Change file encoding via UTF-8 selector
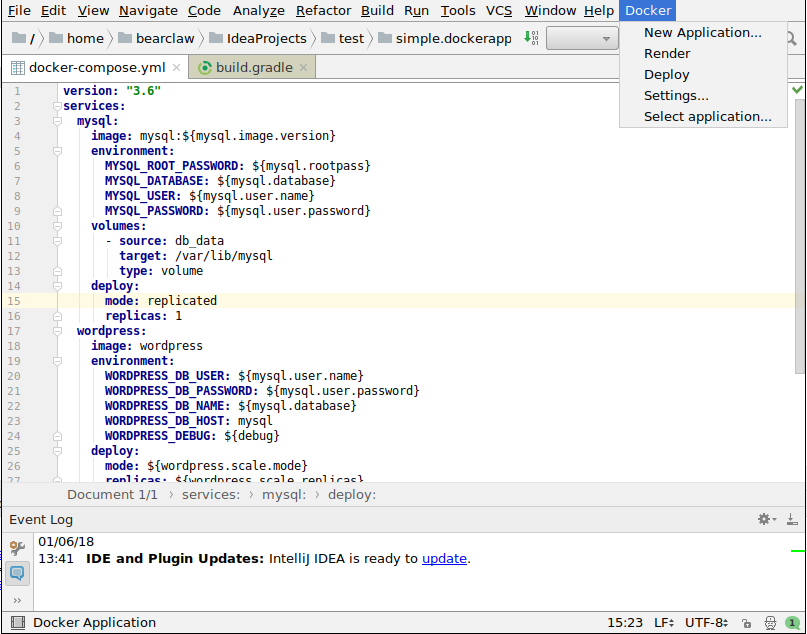The width and height of the screenshot is (807, 634). pos(707,623)
